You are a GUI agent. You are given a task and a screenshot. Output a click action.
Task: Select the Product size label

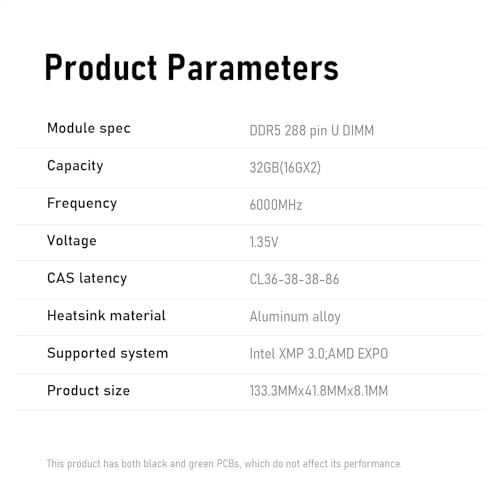(x=88, y=390)
